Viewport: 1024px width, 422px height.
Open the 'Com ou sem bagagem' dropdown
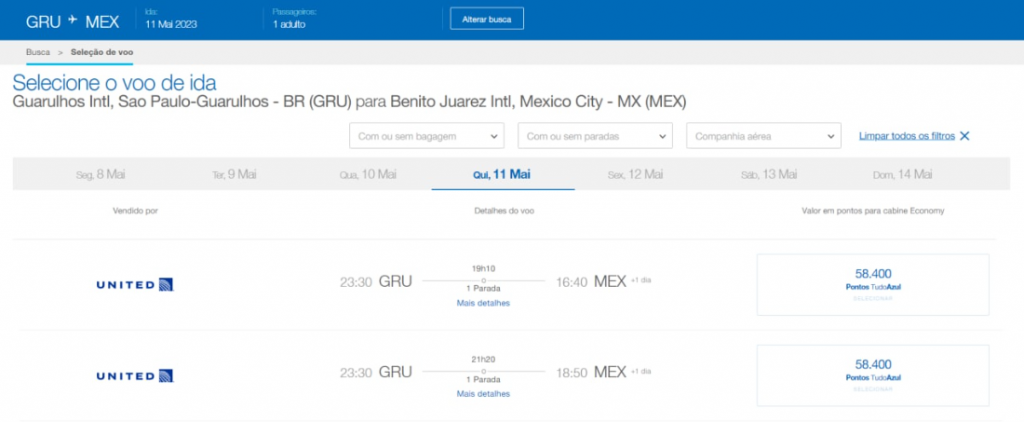[x=426, y=135]
